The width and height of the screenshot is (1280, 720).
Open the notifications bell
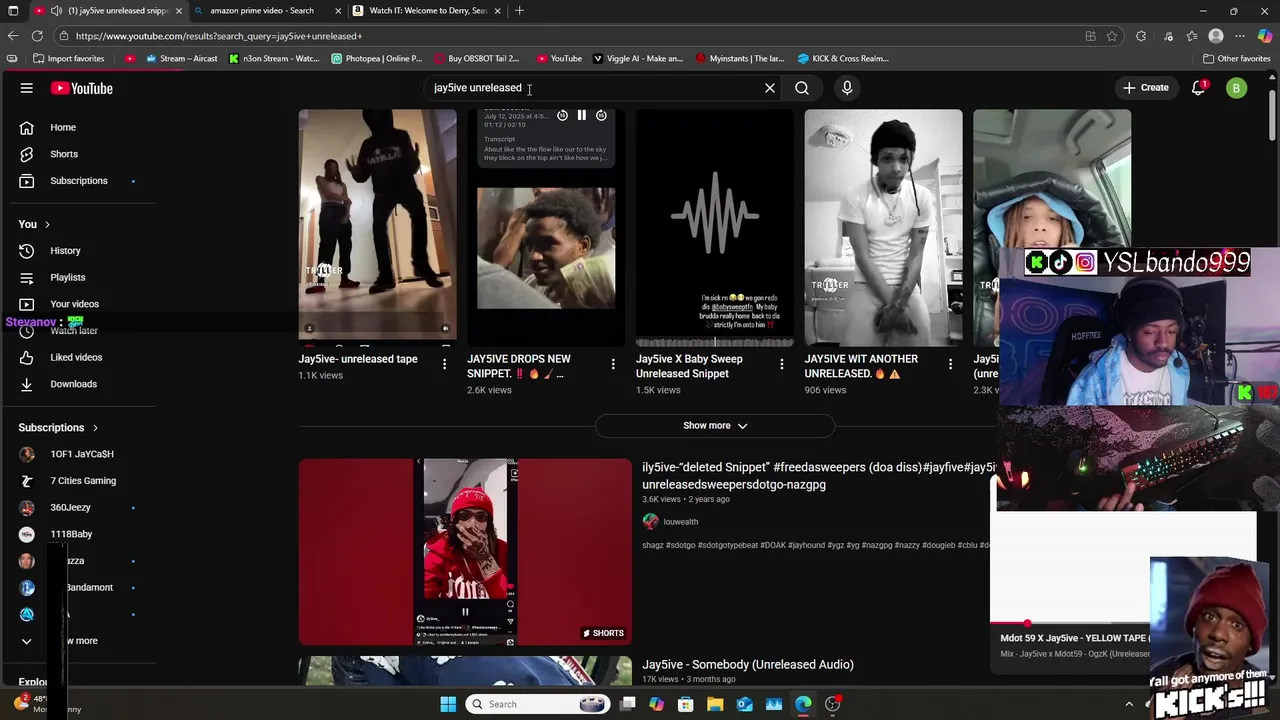pyautogui.click(x=1198, y=88)
